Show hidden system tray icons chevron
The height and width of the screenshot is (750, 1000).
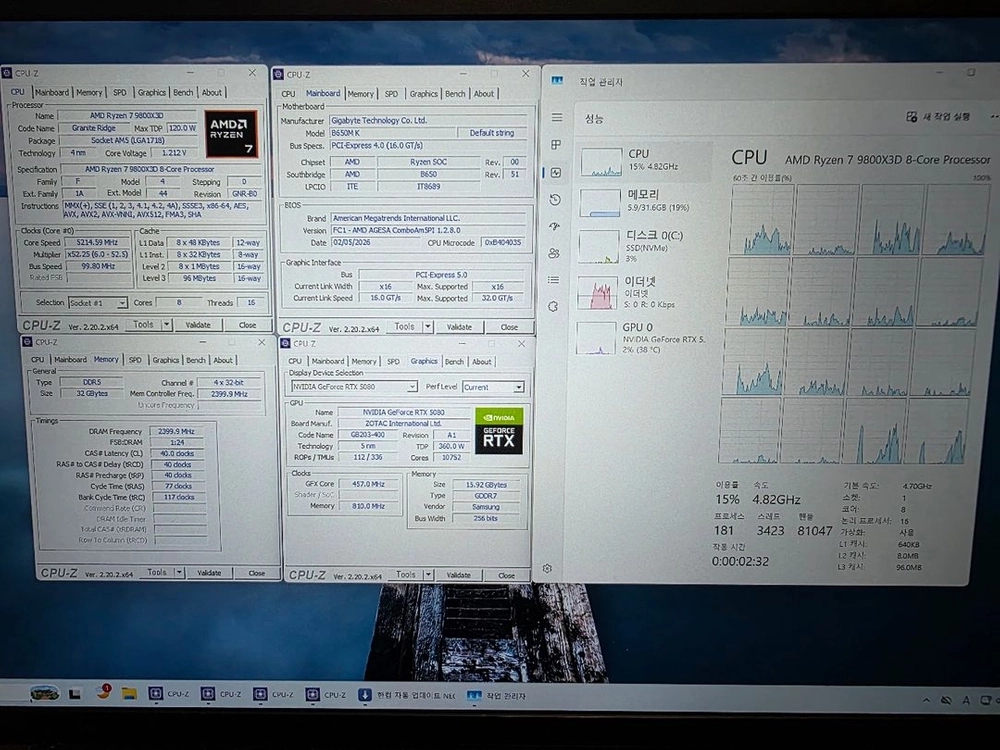point(926,700)
